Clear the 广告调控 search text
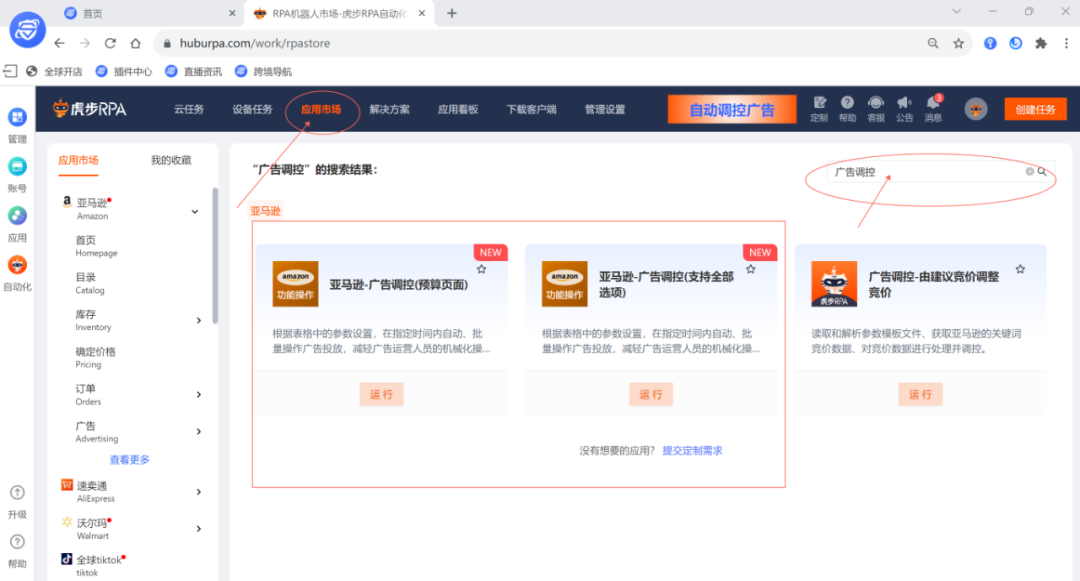Screen dimensions: 1080x581 point(1030,171)
